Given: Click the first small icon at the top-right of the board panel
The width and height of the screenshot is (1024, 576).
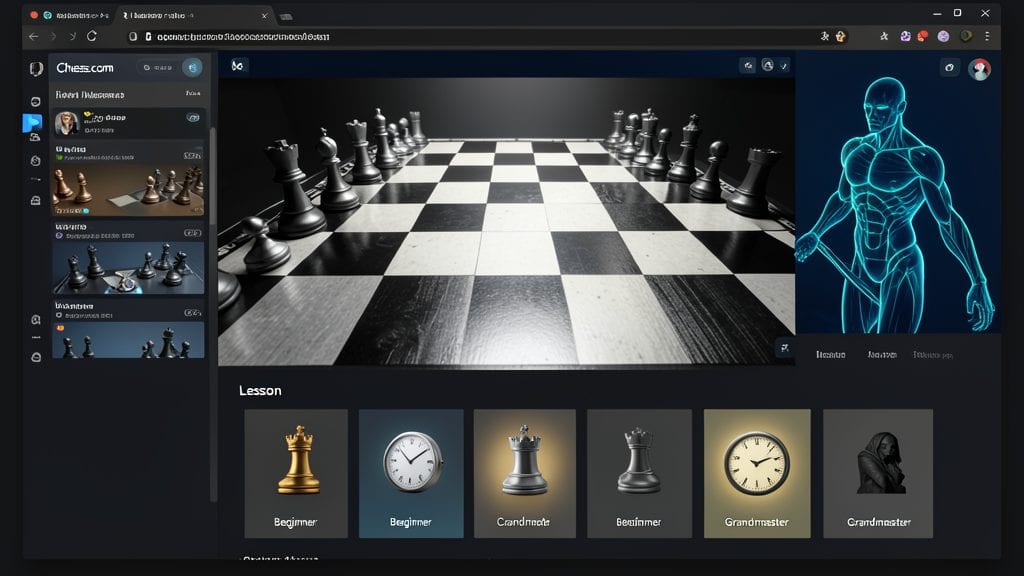Looking at the screenshot, I should point(748,65).
